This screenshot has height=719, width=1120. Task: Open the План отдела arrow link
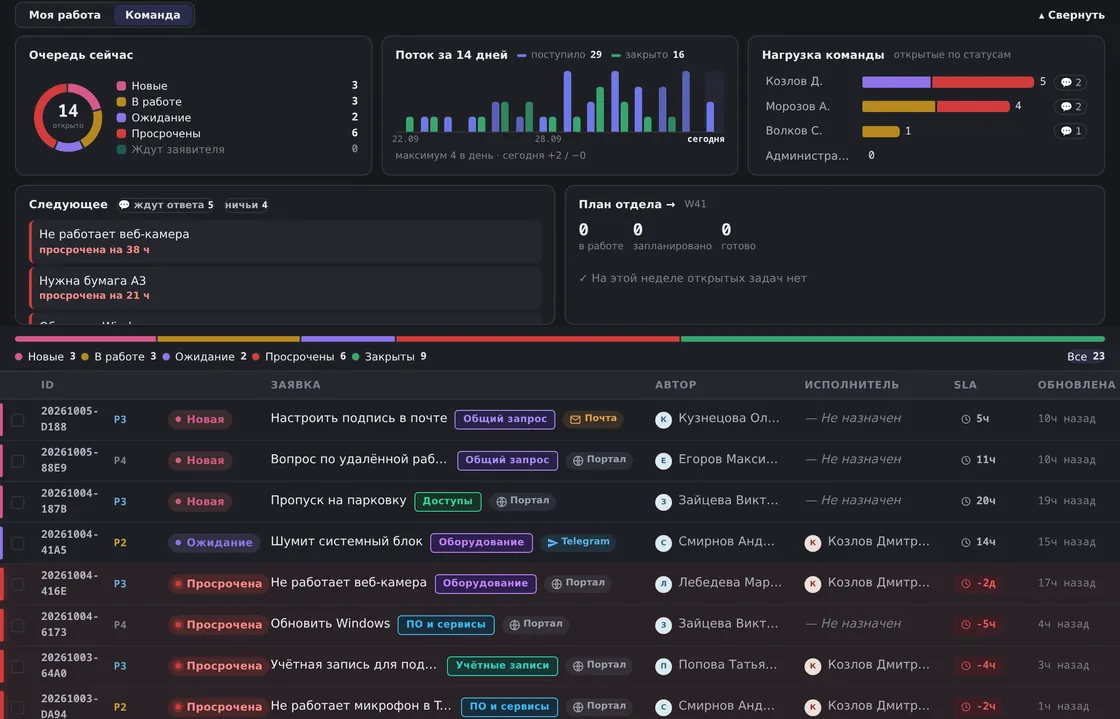(x=626, y=204)
